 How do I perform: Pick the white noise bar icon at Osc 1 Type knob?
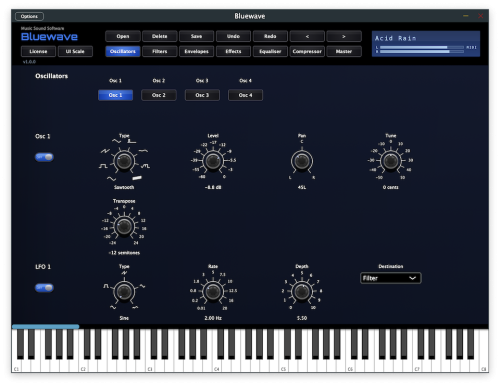point(137,178)
